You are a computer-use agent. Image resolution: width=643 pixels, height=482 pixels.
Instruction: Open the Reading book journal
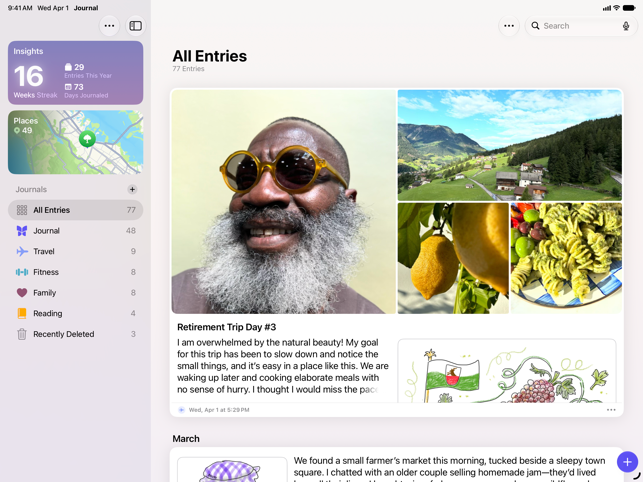pyautogui.click(x=75, y=313)
